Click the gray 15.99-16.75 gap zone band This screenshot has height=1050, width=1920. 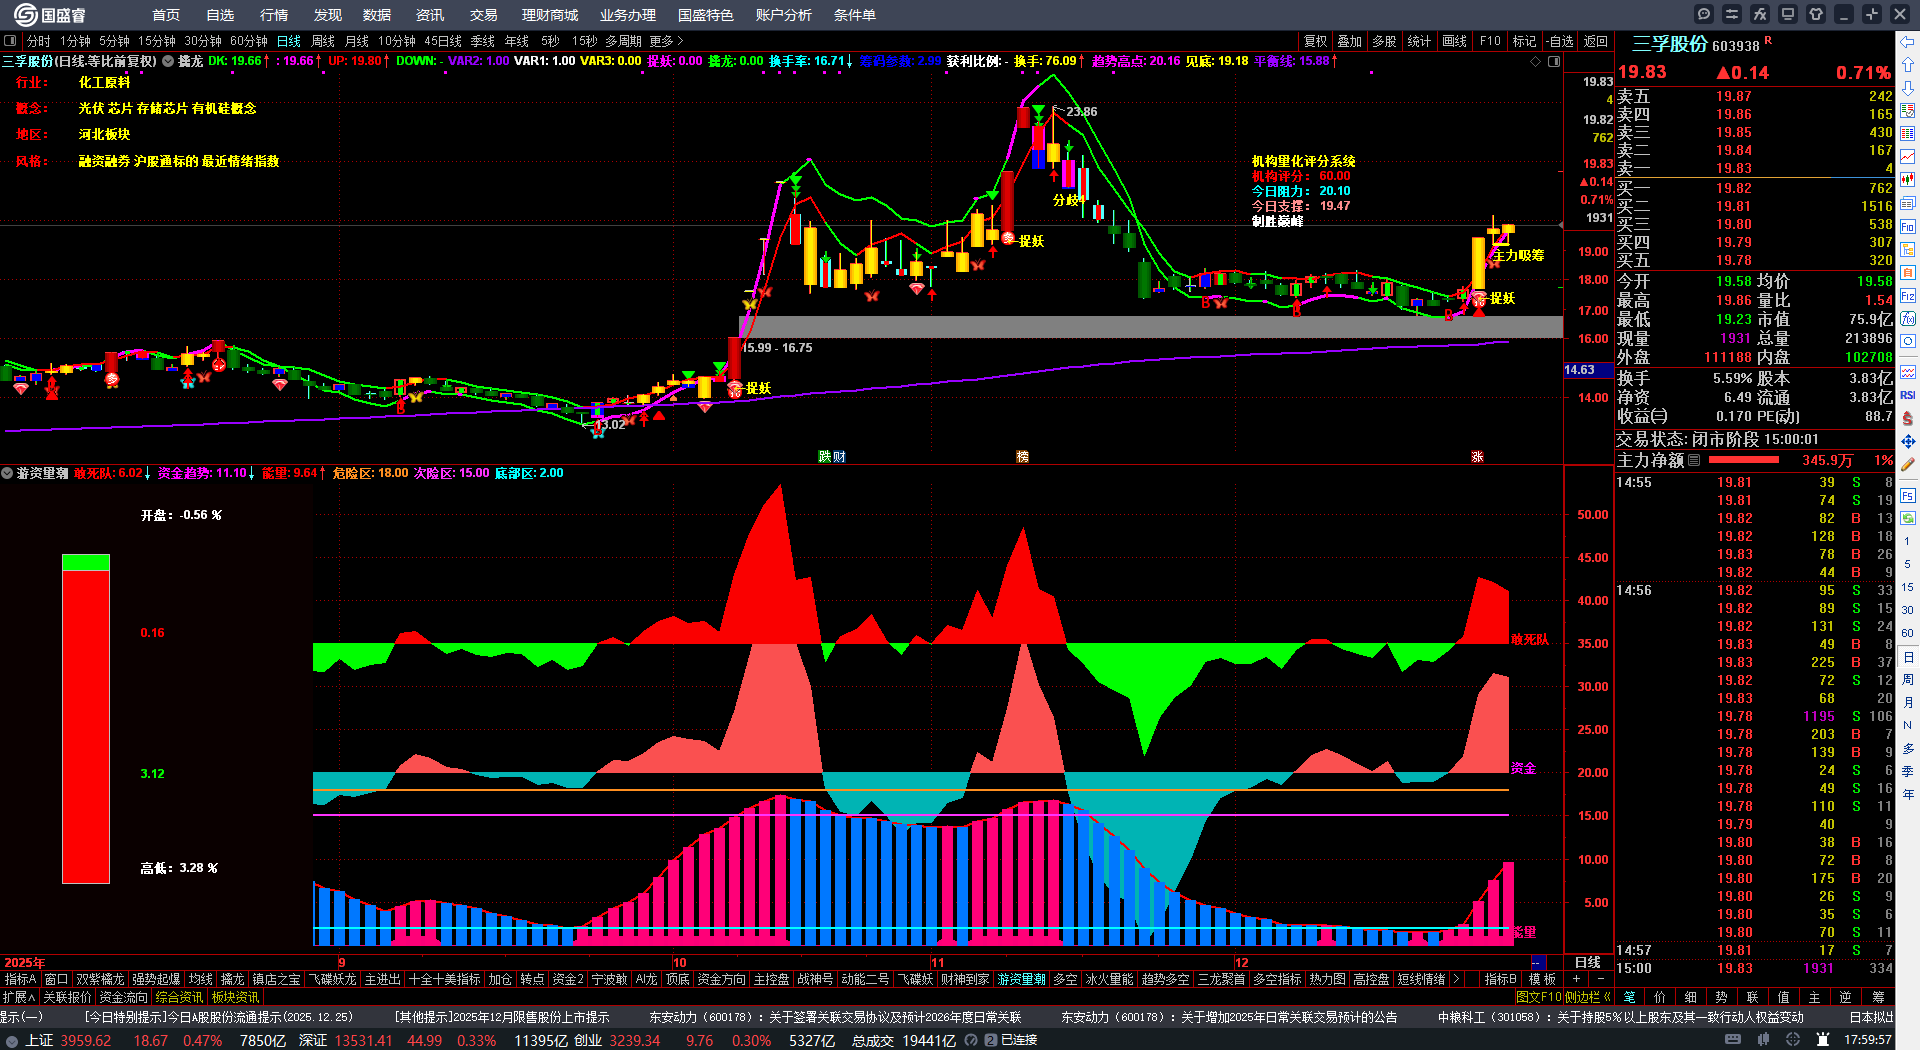coord(1150,327)
